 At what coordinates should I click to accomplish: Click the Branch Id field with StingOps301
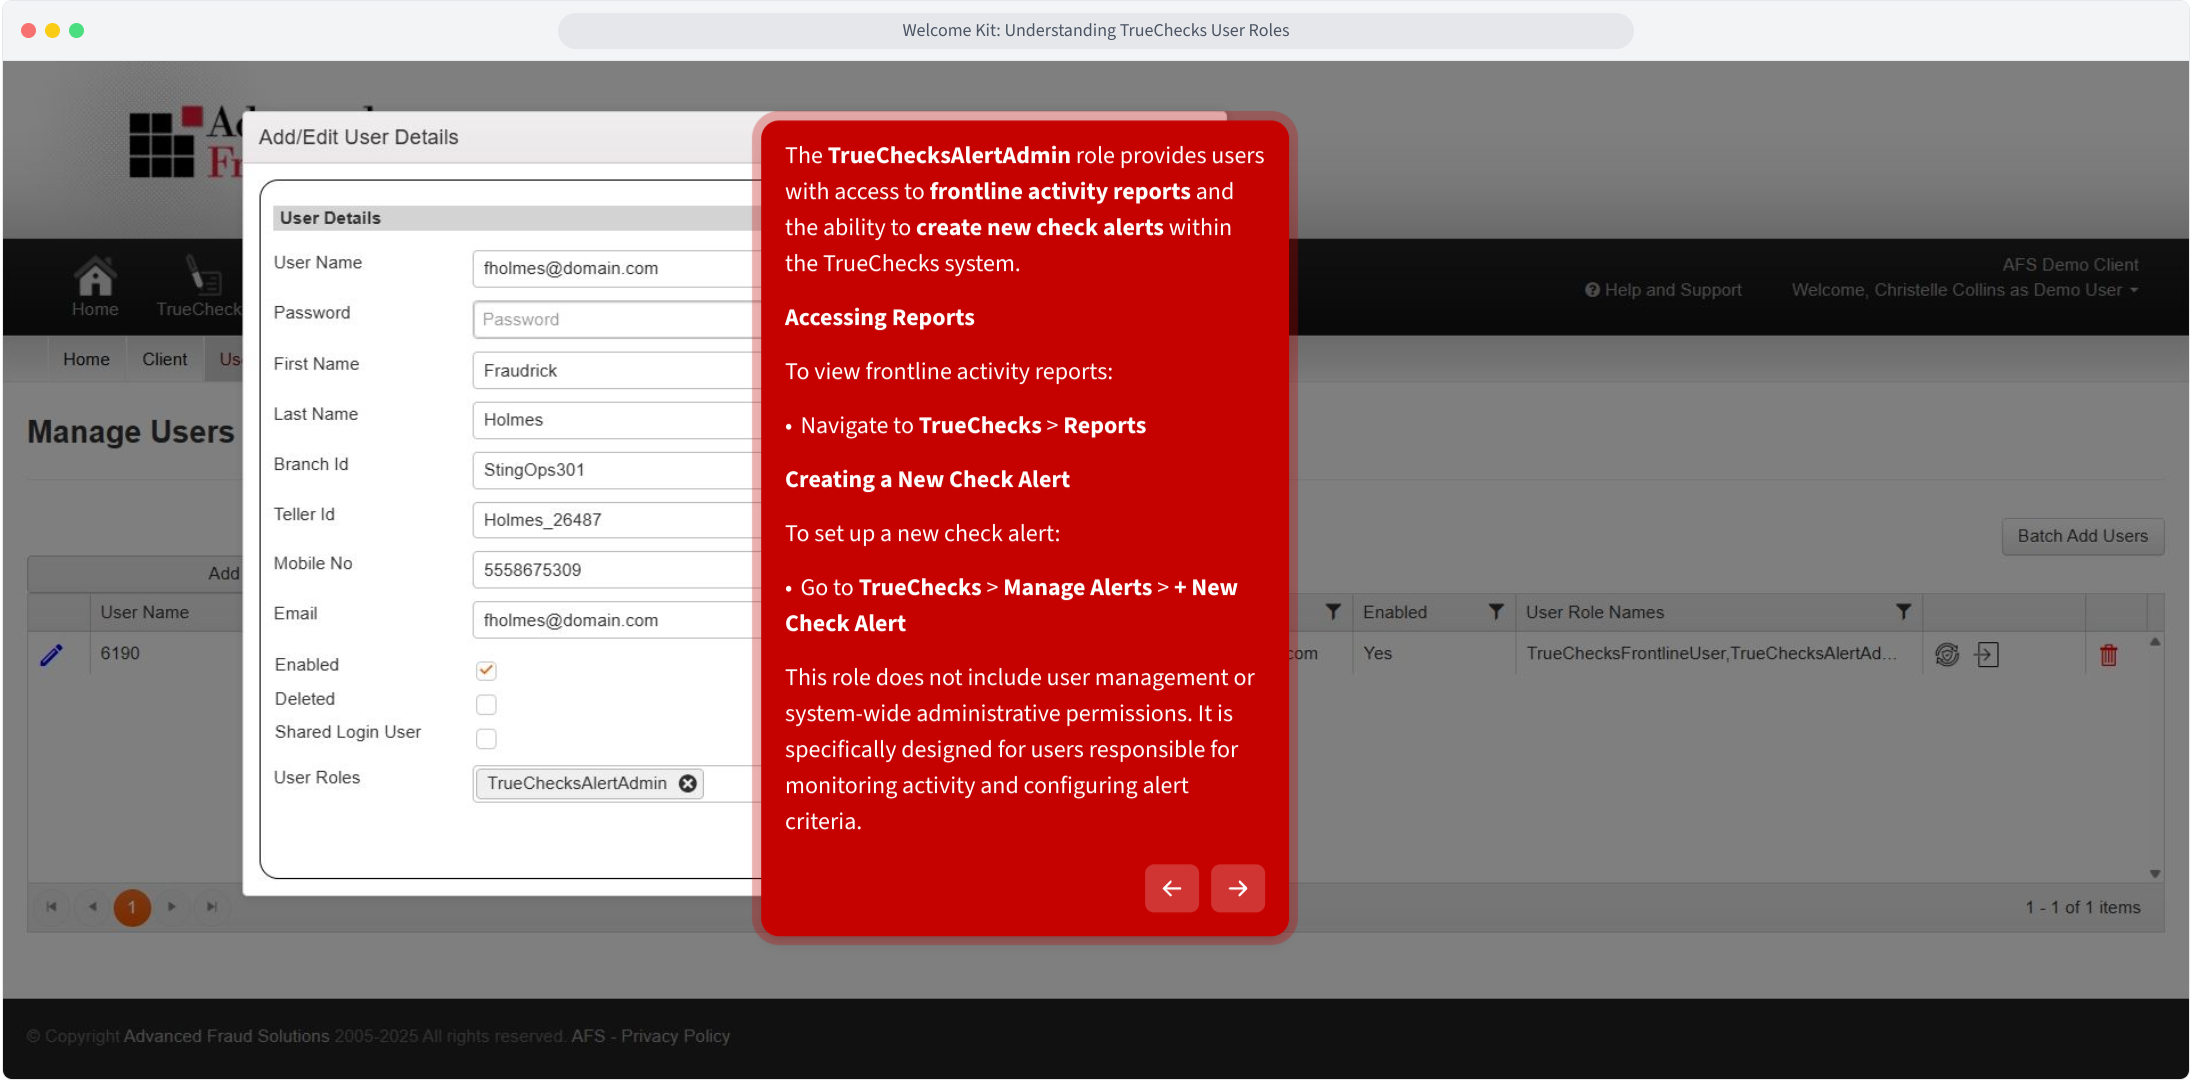tap(617, 470)
